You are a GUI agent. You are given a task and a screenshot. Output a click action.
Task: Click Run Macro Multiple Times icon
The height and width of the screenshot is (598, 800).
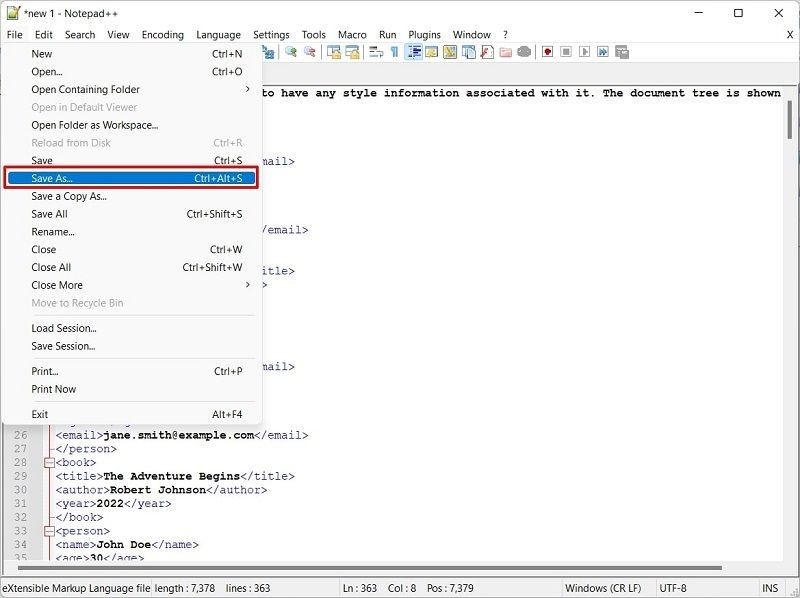603,52
